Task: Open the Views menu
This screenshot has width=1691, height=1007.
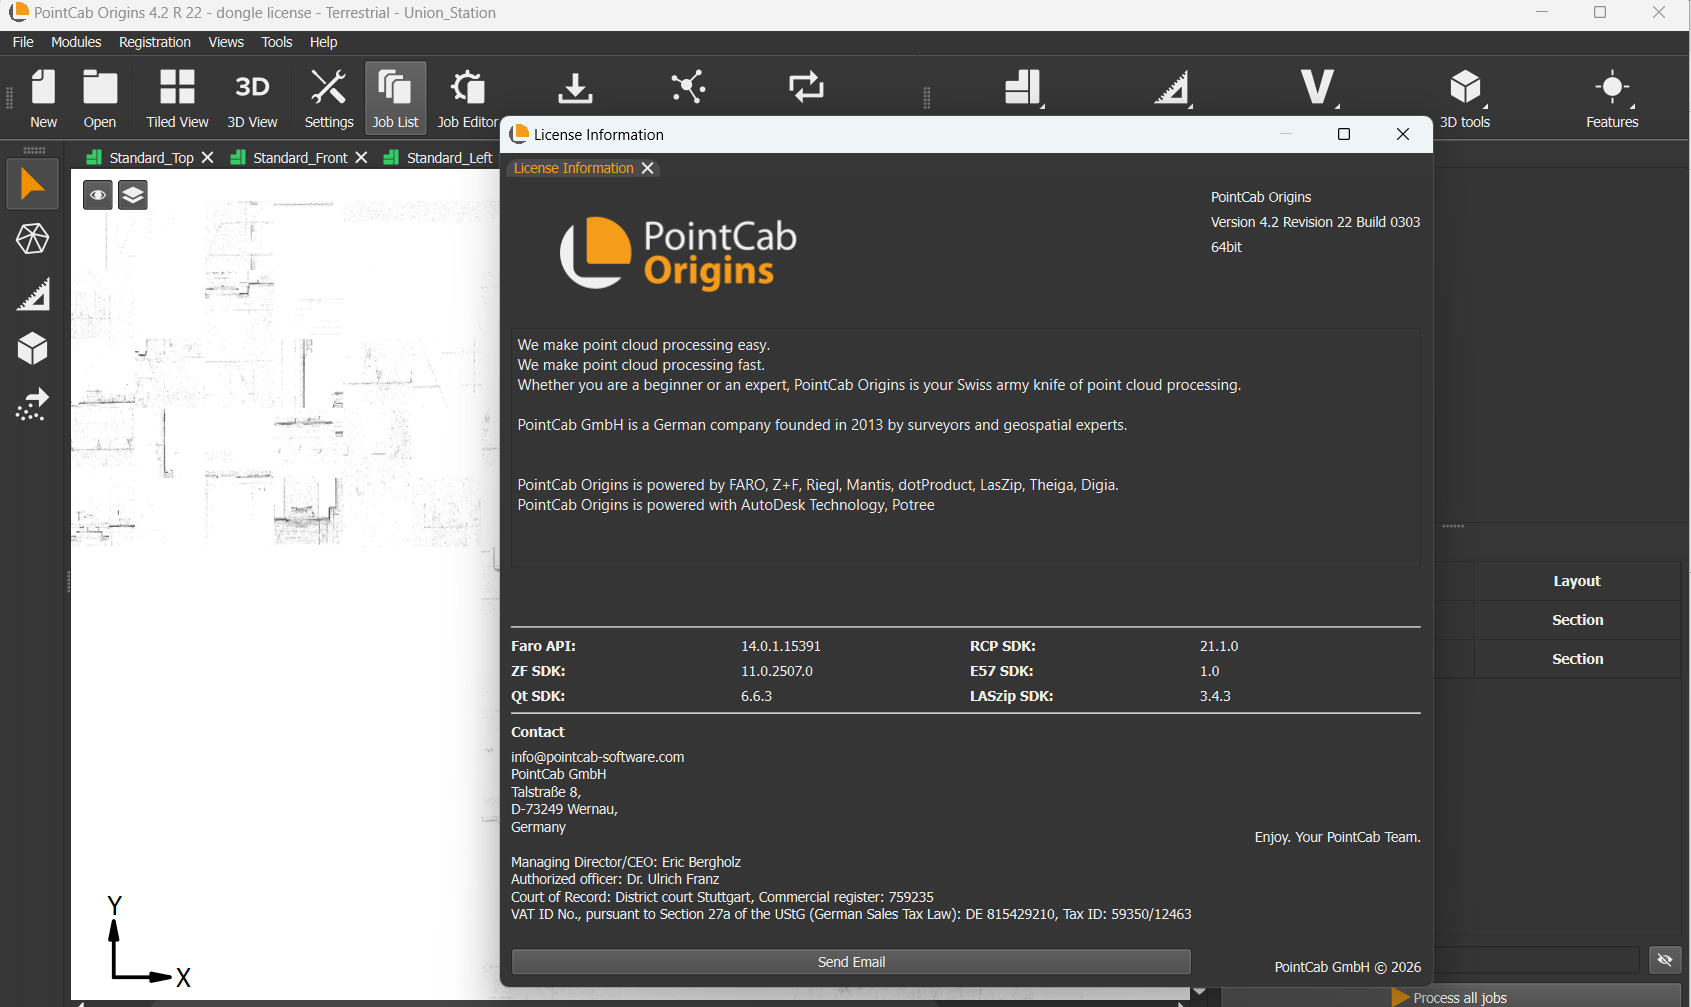Action: coord(226,42)
